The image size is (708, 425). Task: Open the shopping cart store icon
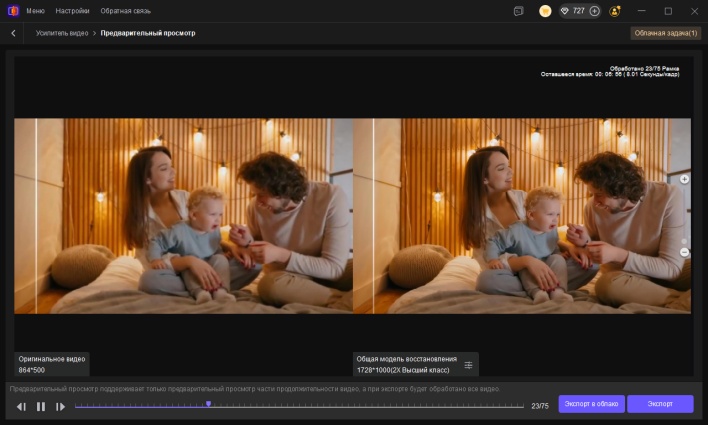click(x=545, y=11)
